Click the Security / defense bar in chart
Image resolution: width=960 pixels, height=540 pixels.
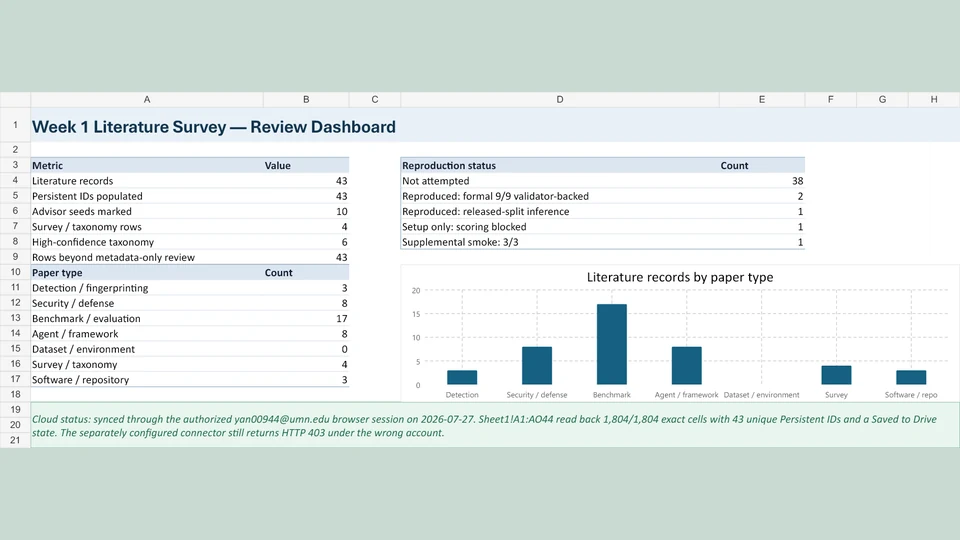click(537, 366)
